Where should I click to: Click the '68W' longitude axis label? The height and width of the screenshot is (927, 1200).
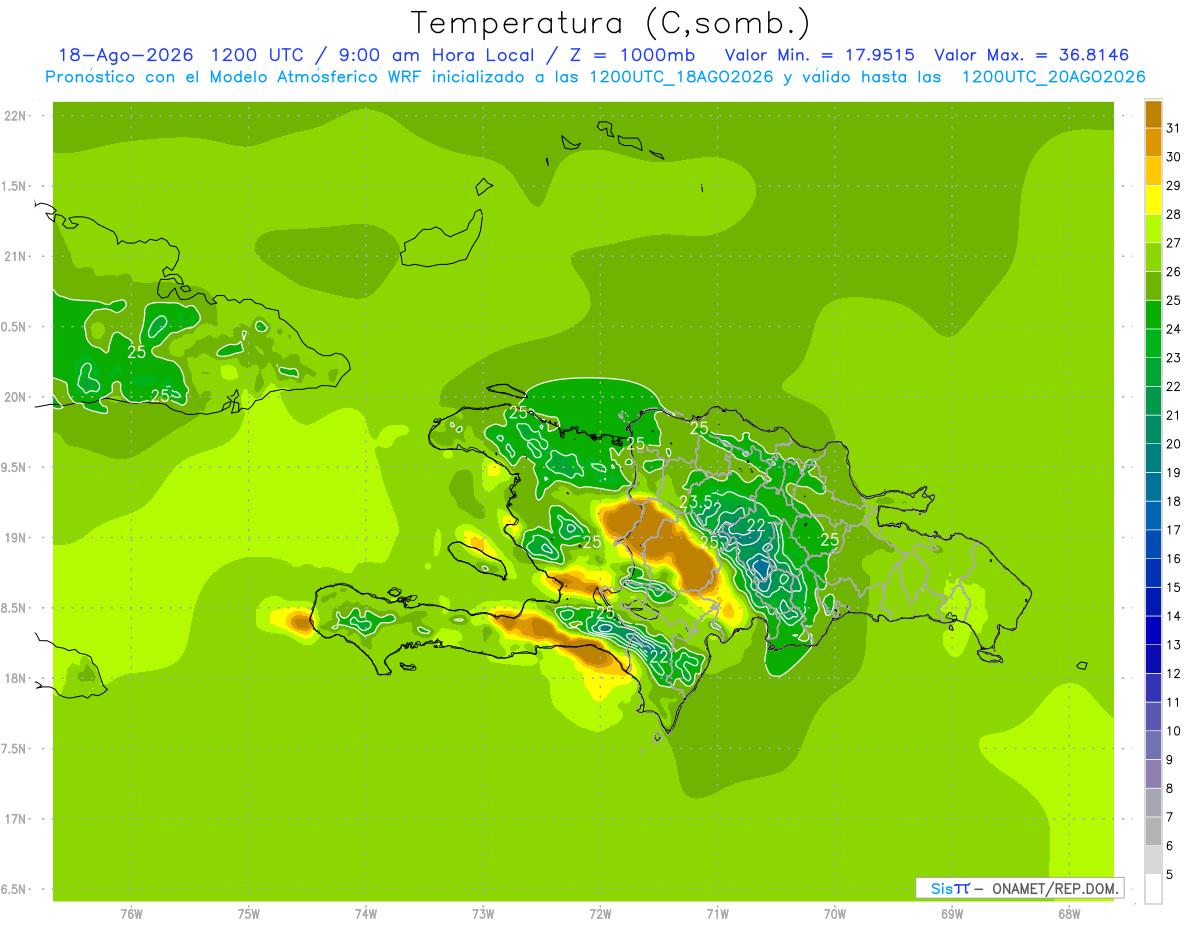tap(1069, 914)
